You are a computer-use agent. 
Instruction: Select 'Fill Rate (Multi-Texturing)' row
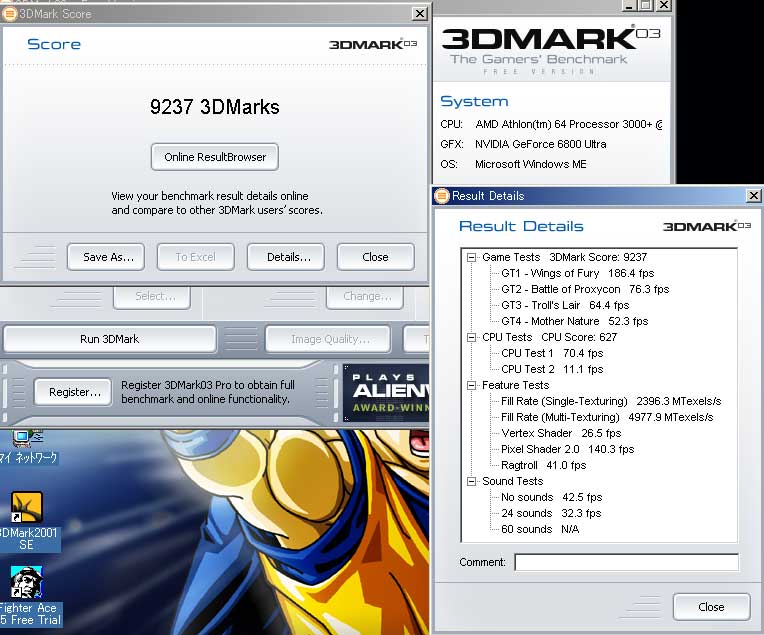point(607,418)
